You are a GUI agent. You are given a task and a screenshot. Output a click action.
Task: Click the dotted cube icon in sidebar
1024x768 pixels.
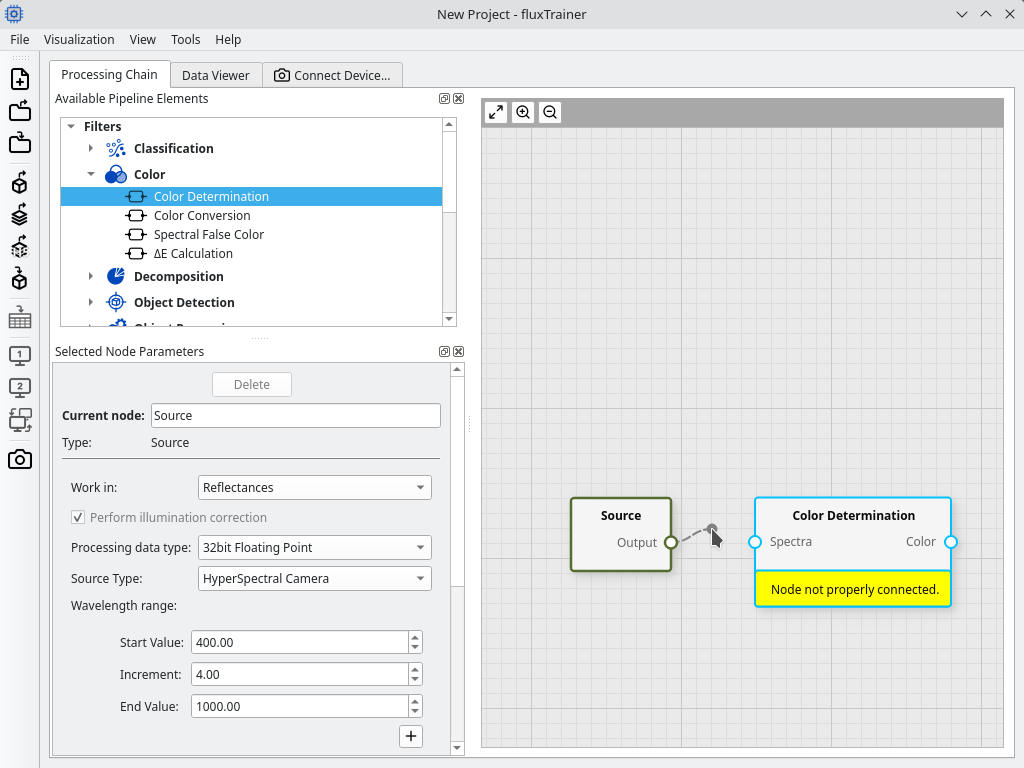[x=20, y=247]
